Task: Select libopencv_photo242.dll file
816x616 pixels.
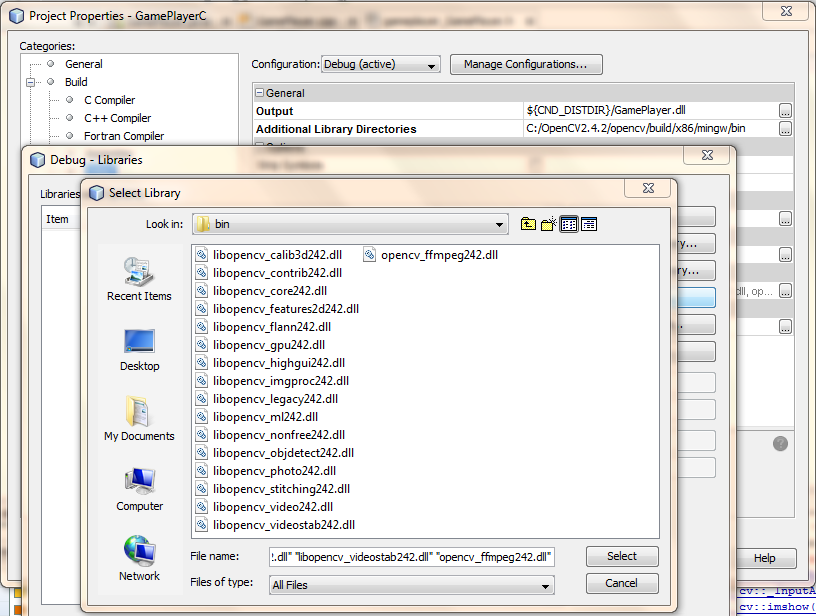Action: point(274,471)
